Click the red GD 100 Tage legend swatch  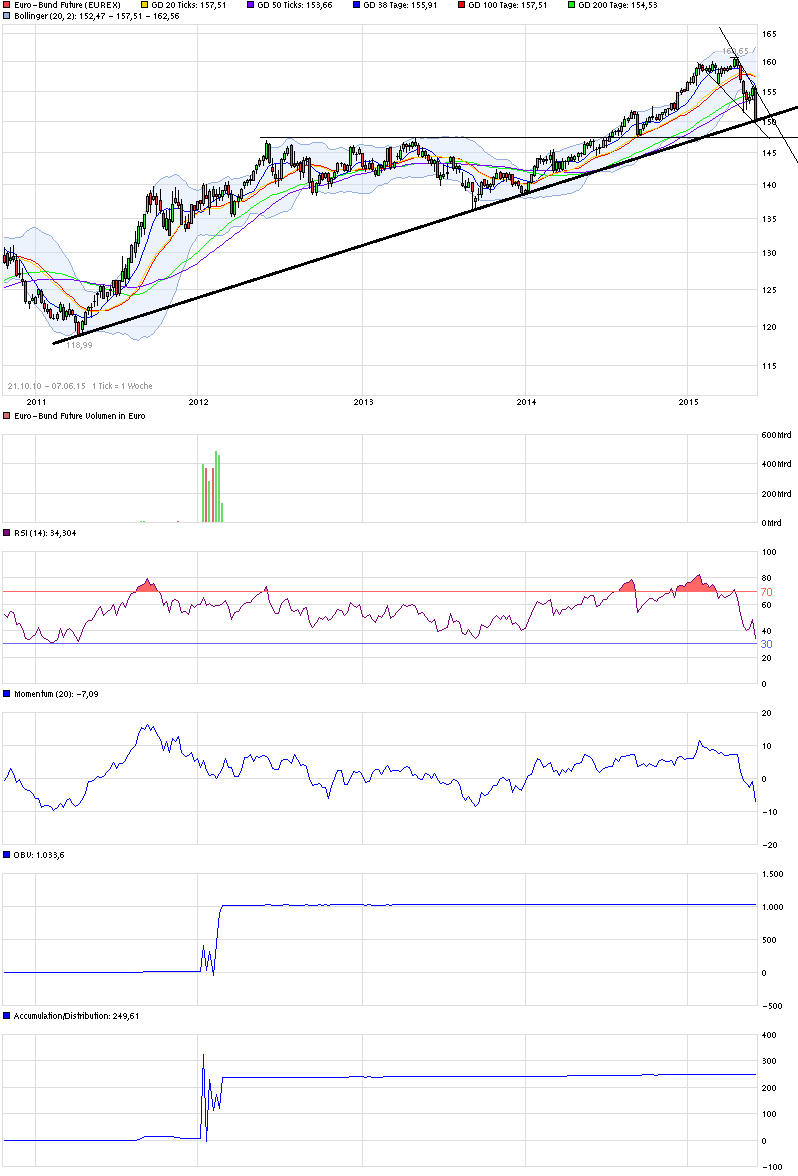pyautogui.click(x=461, y=5)
